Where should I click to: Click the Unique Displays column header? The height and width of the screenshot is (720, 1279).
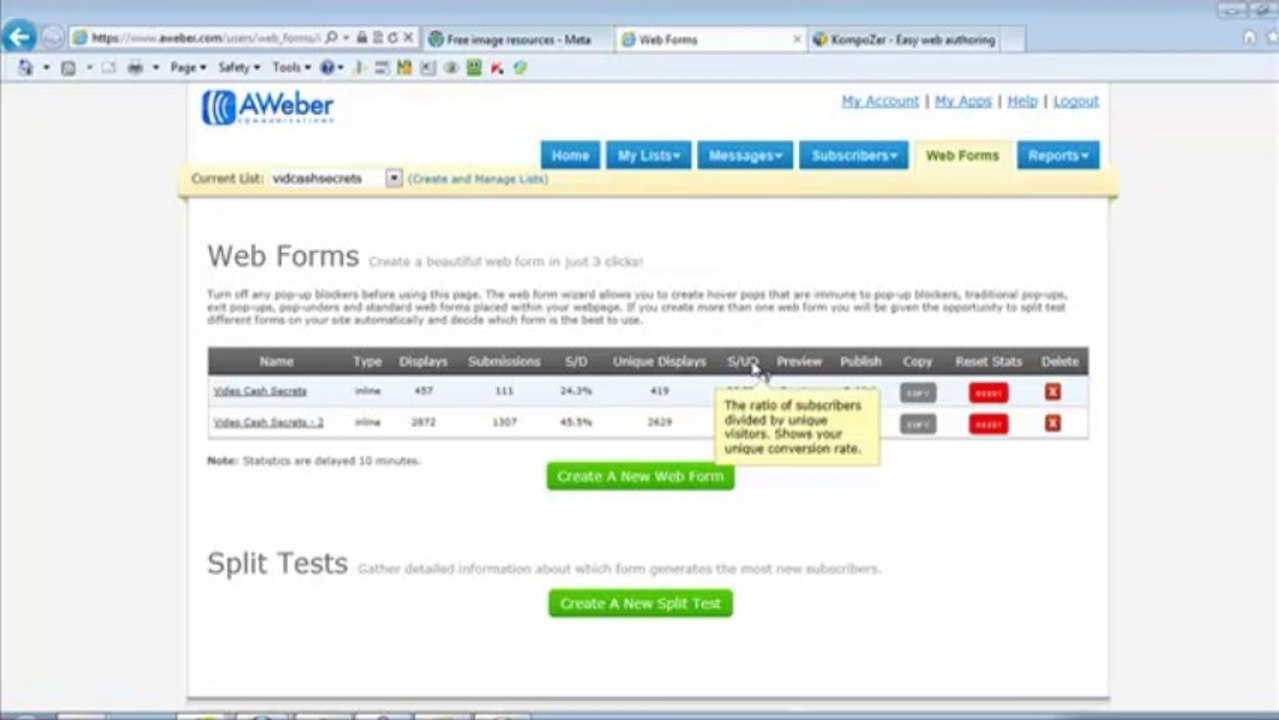(x=659, y=361)
